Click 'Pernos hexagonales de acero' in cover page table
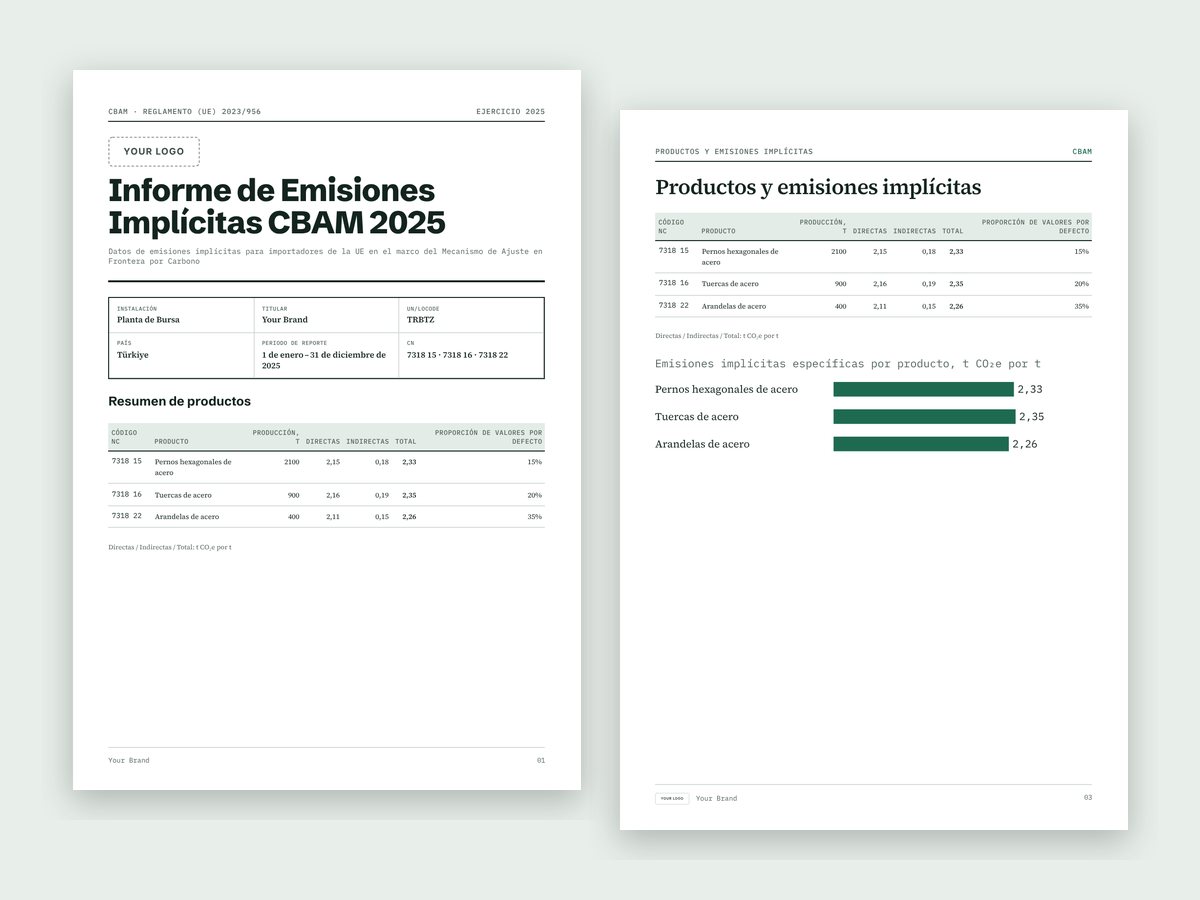The width and height of the screenshot is (1200, 900). click(x=193, y=467)
